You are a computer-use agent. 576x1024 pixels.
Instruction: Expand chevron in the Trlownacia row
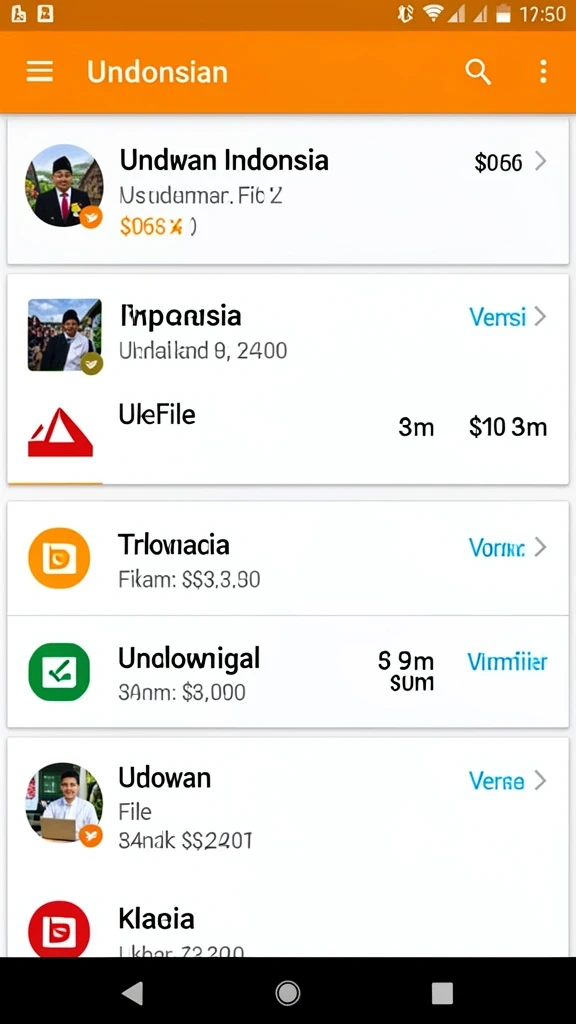[540, 547]
